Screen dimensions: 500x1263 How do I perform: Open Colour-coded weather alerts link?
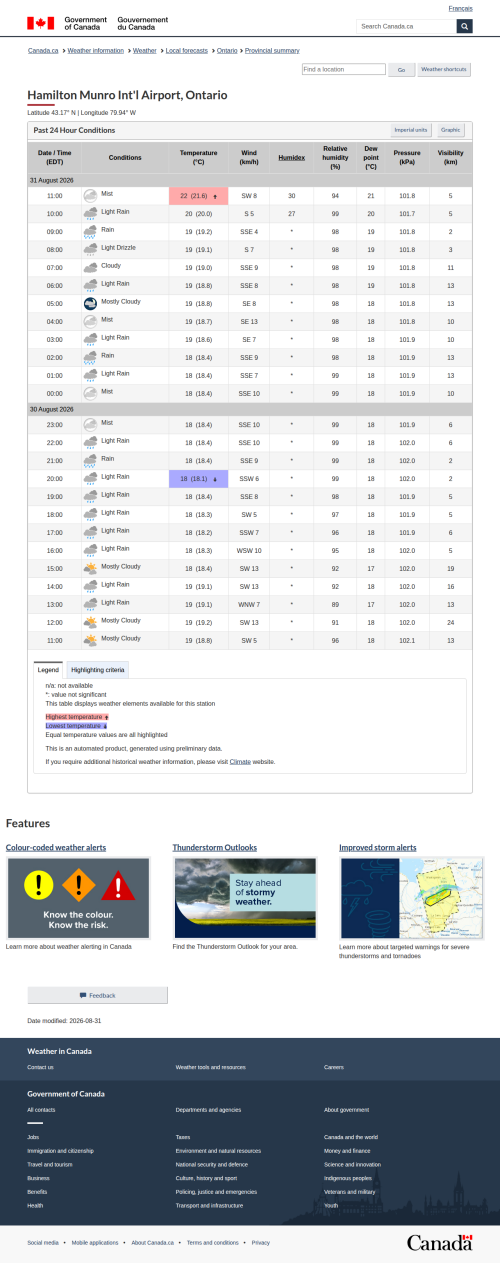tap(56, 847)
